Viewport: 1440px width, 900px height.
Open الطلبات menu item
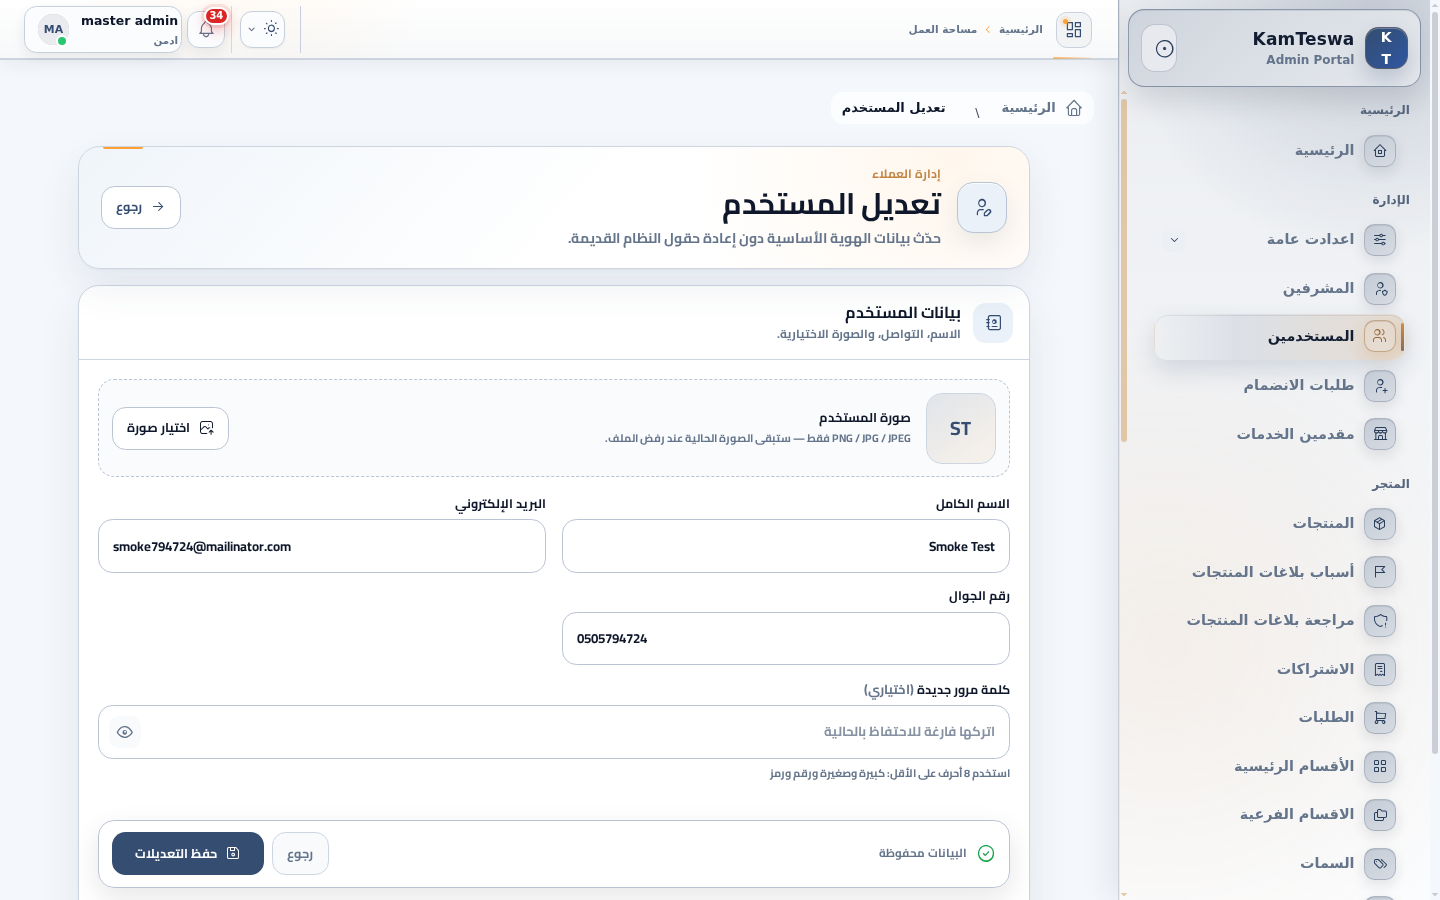point(1278,718)
